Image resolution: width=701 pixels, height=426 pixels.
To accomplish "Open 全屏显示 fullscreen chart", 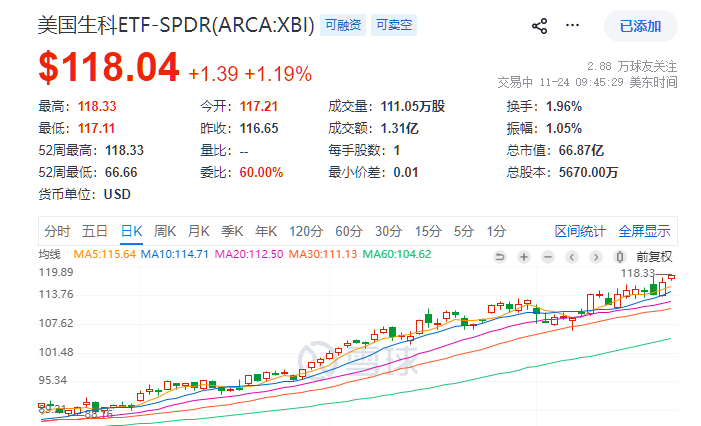I will [644, 232].
